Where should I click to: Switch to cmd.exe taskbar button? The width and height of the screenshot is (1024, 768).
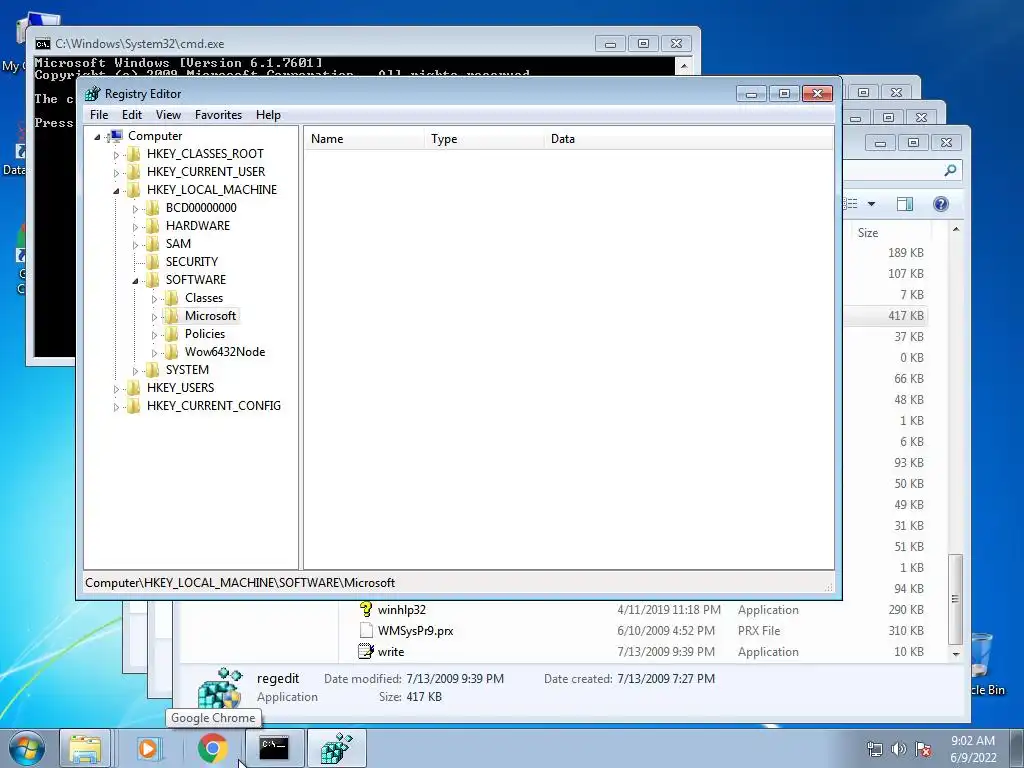click(274, 748)
